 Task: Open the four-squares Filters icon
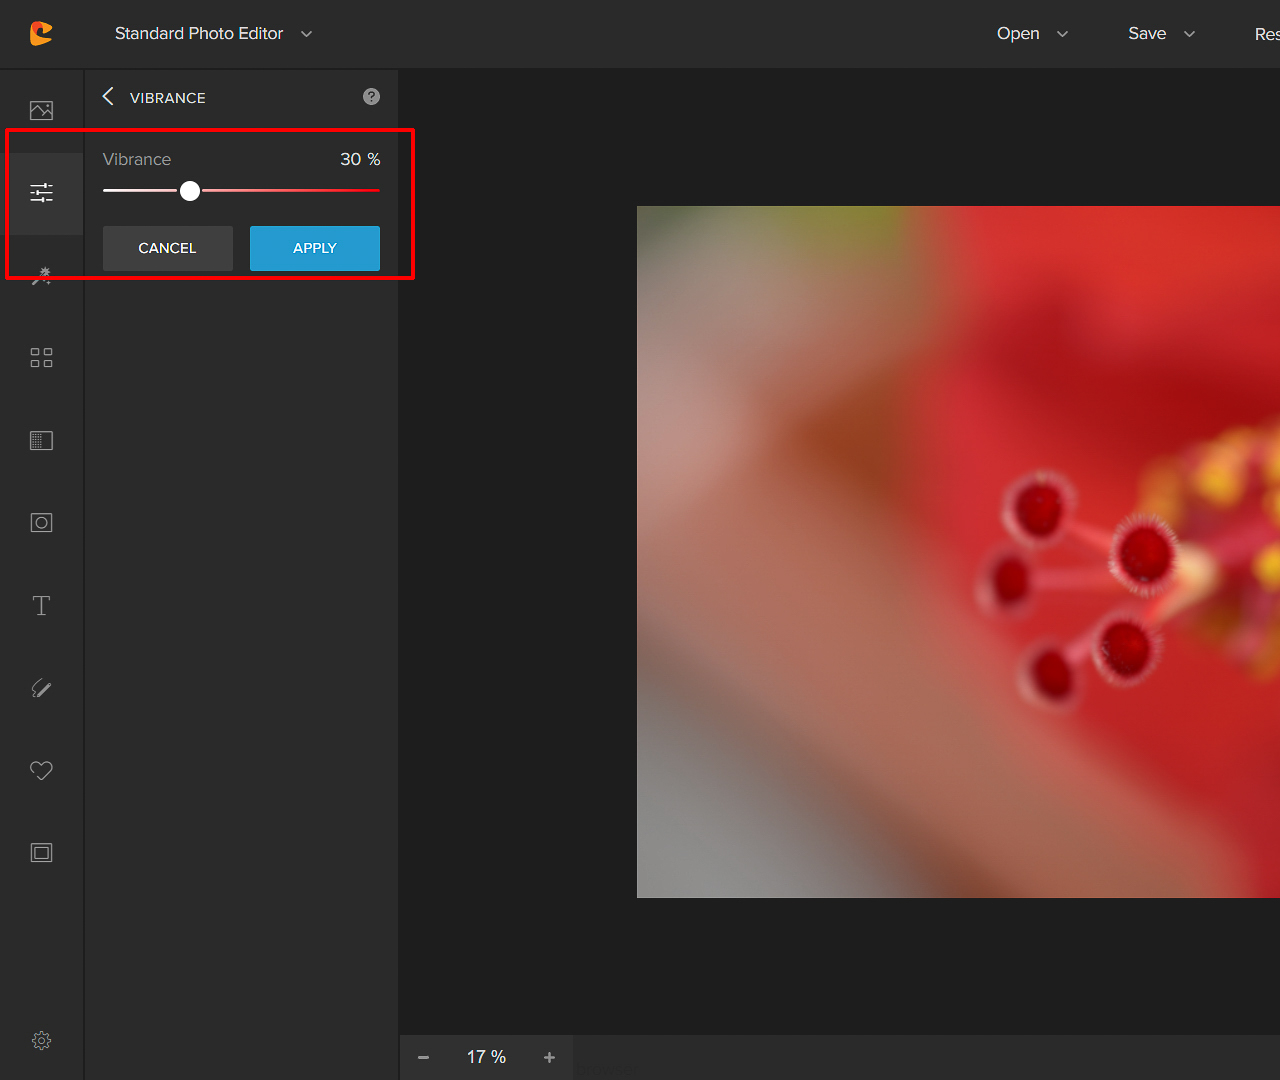(41, 358)
